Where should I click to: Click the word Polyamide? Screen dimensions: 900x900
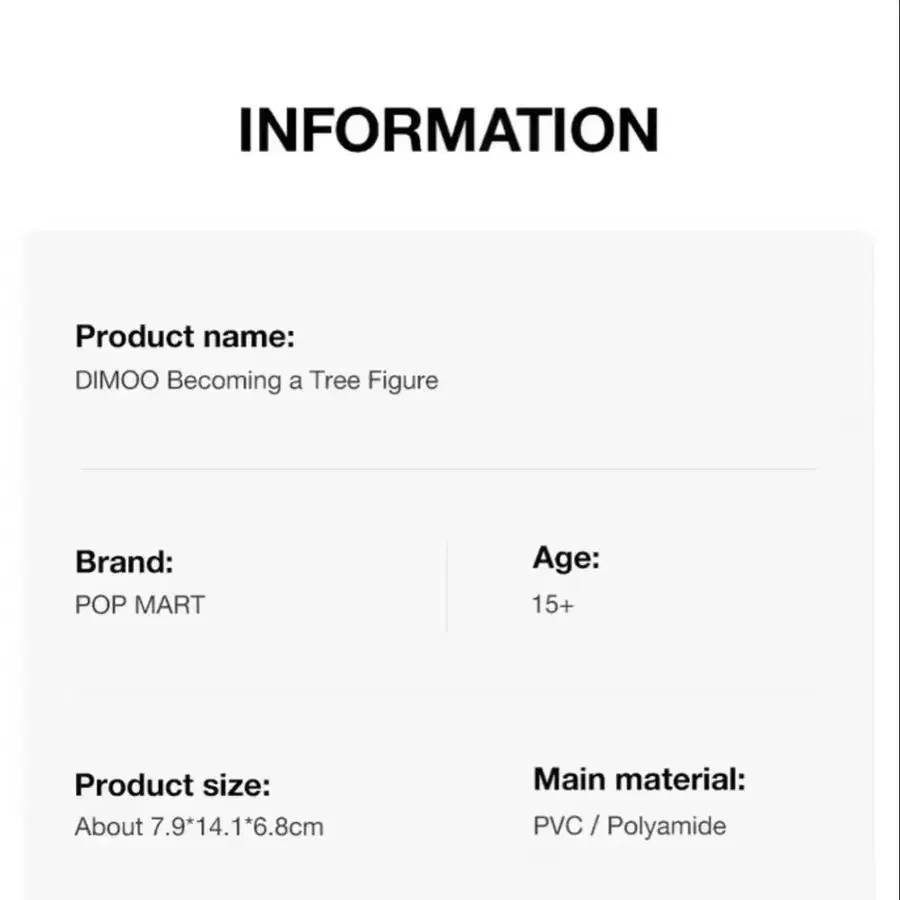(x=666, y=827)
